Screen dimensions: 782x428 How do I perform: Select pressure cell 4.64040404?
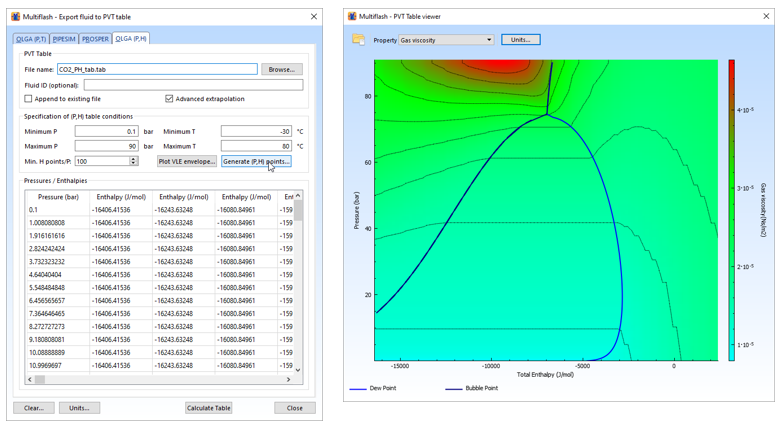tap(58, 275)
